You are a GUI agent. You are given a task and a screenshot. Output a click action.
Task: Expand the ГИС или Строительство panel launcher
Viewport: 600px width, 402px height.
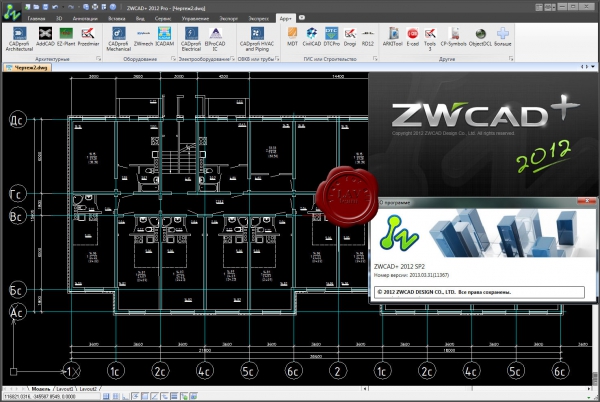375,59
